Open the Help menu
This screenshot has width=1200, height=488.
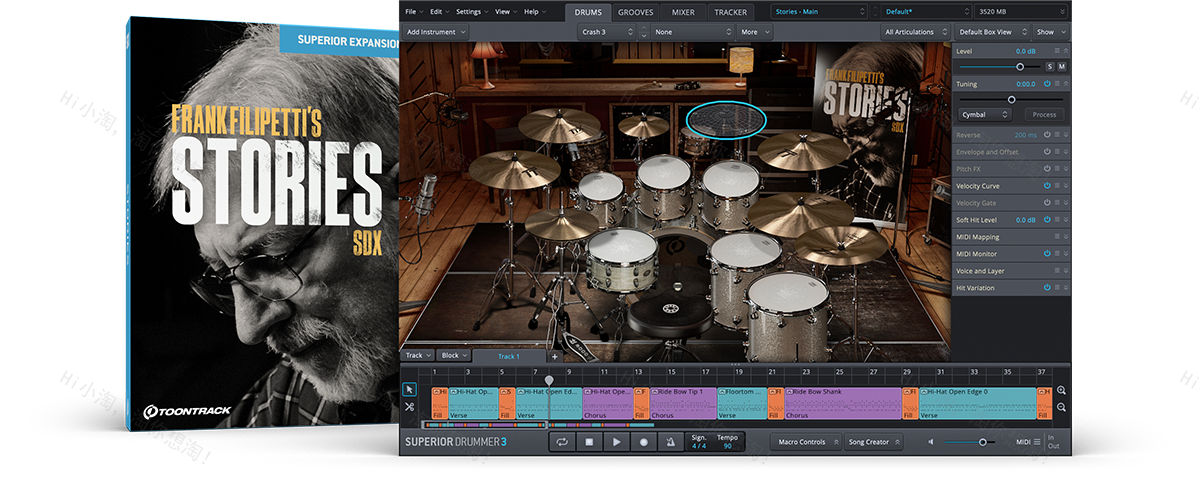click(x=534, y=12)
